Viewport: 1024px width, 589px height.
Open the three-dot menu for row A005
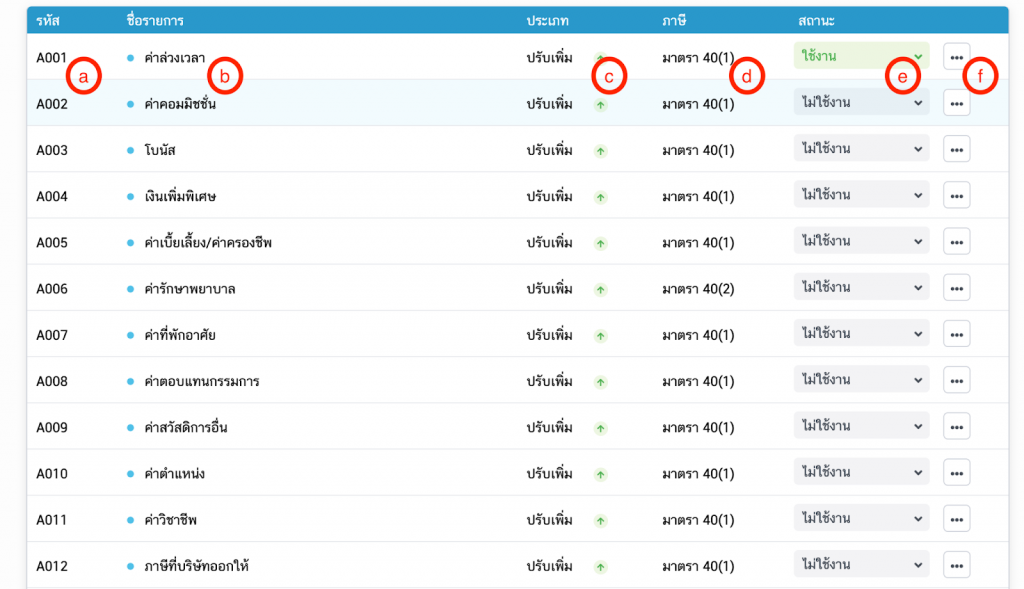coord(956,242)
